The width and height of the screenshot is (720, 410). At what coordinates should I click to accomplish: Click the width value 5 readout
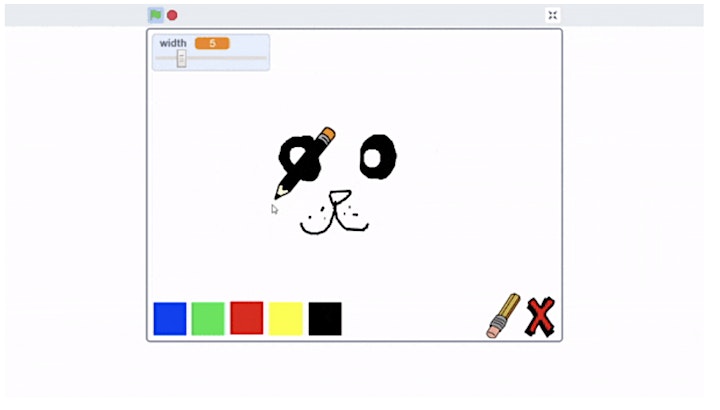tap(212, 43)
